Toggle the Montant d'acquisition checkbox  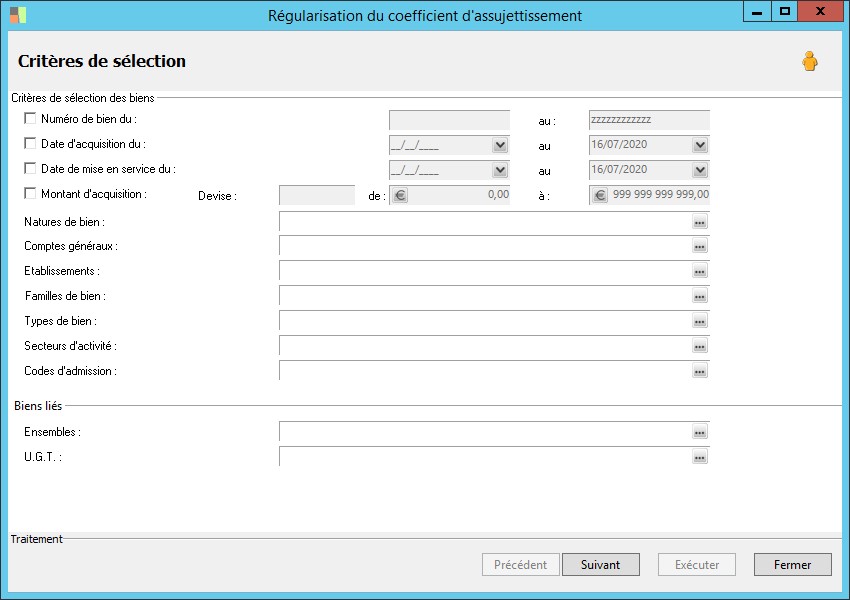click(30, 194)
